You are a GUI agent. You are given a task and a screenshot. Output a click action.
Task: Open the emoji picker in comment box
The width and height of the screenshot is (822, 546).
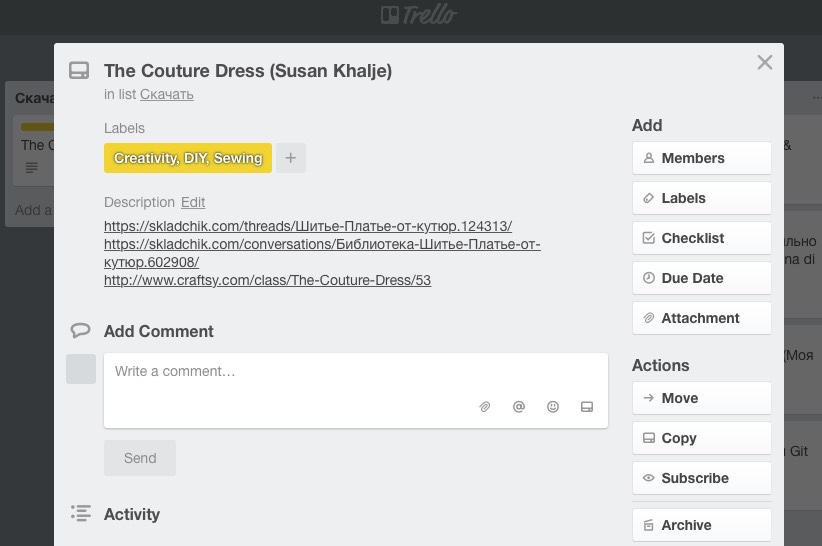point(553,407)
